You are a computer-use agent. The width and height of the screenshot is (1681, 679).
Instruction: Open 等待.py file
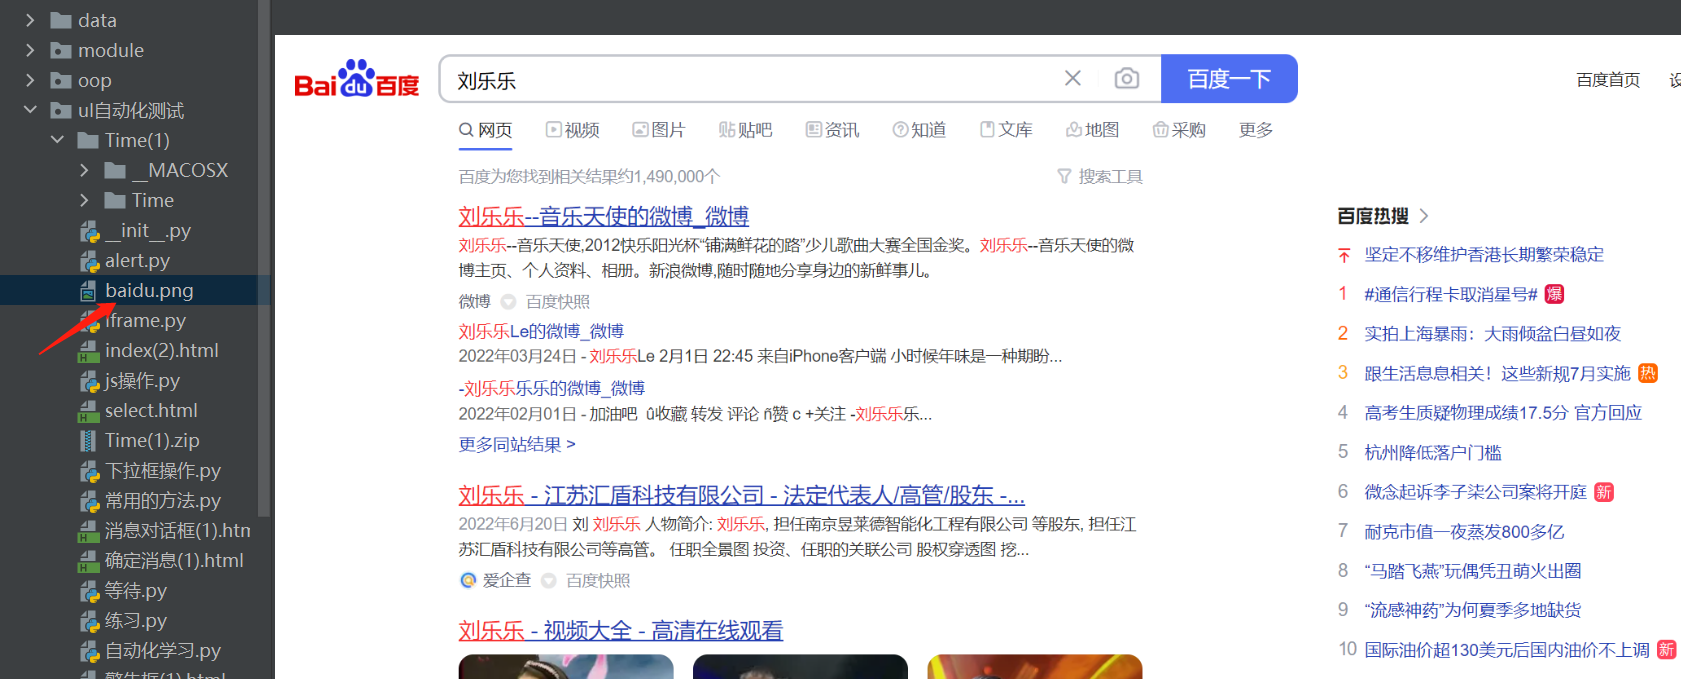(x=123, y=591)
